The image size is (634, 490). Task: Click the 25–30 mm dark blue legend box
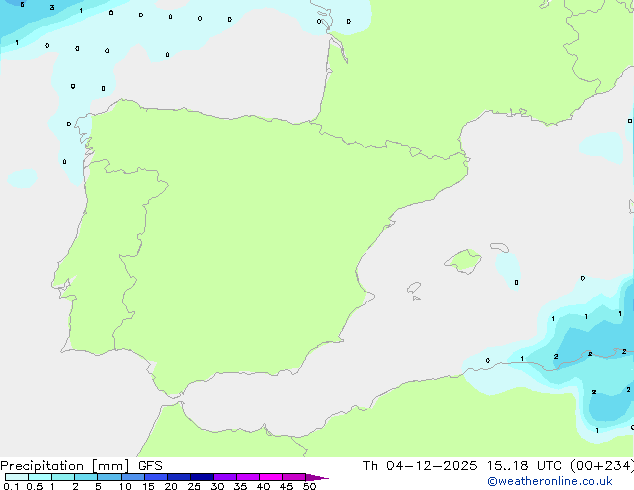[202, 477]
